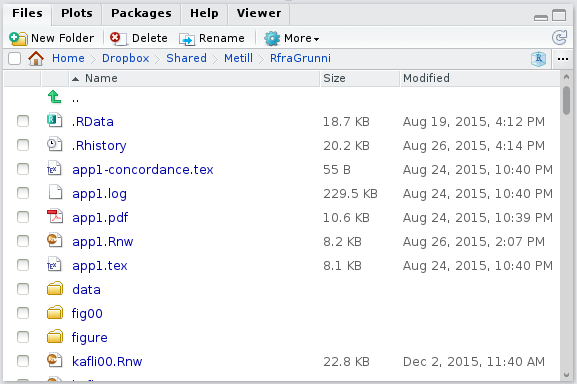Navigate to Shared in breadcrumb
Screen dimensions: 577x384
coord(186,58)
